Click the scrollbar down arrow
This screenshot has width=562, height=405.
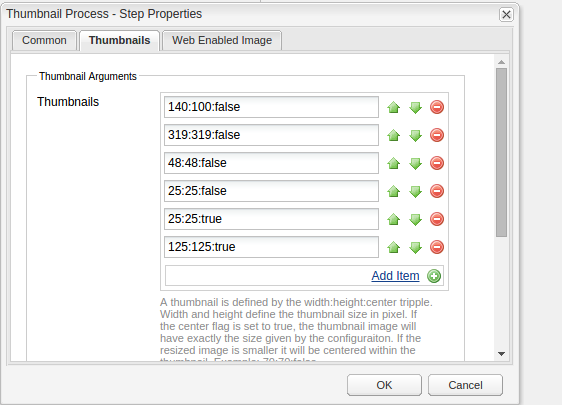point(501,354)
